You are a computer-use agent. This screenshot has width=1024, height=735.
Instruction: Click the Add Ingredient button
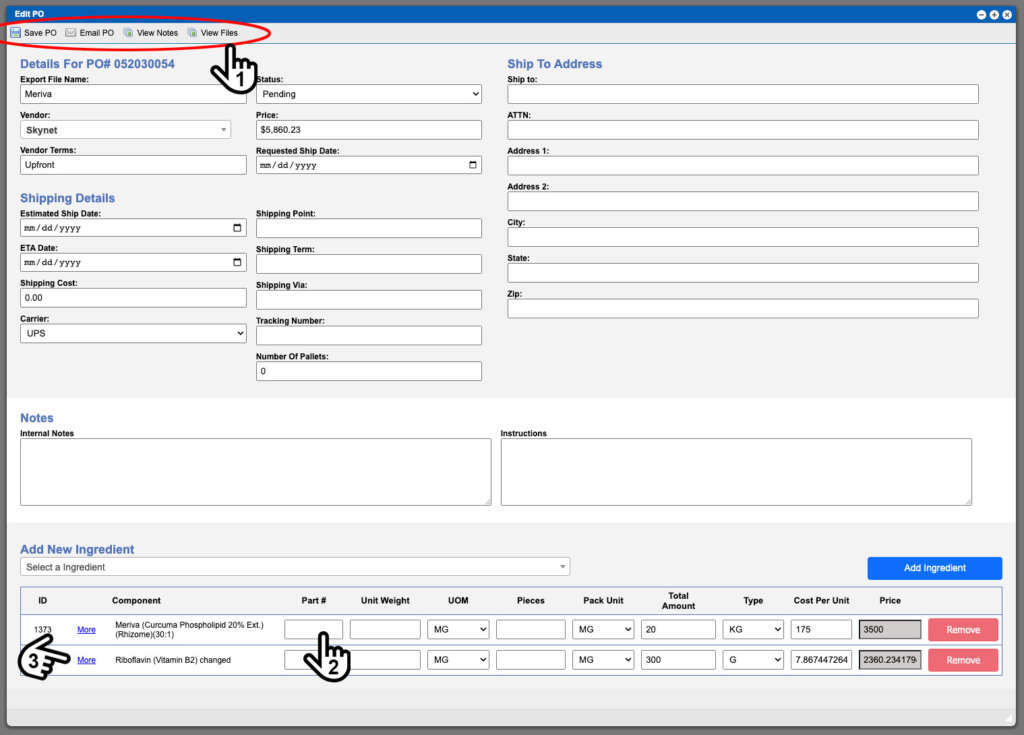(934, 567)
